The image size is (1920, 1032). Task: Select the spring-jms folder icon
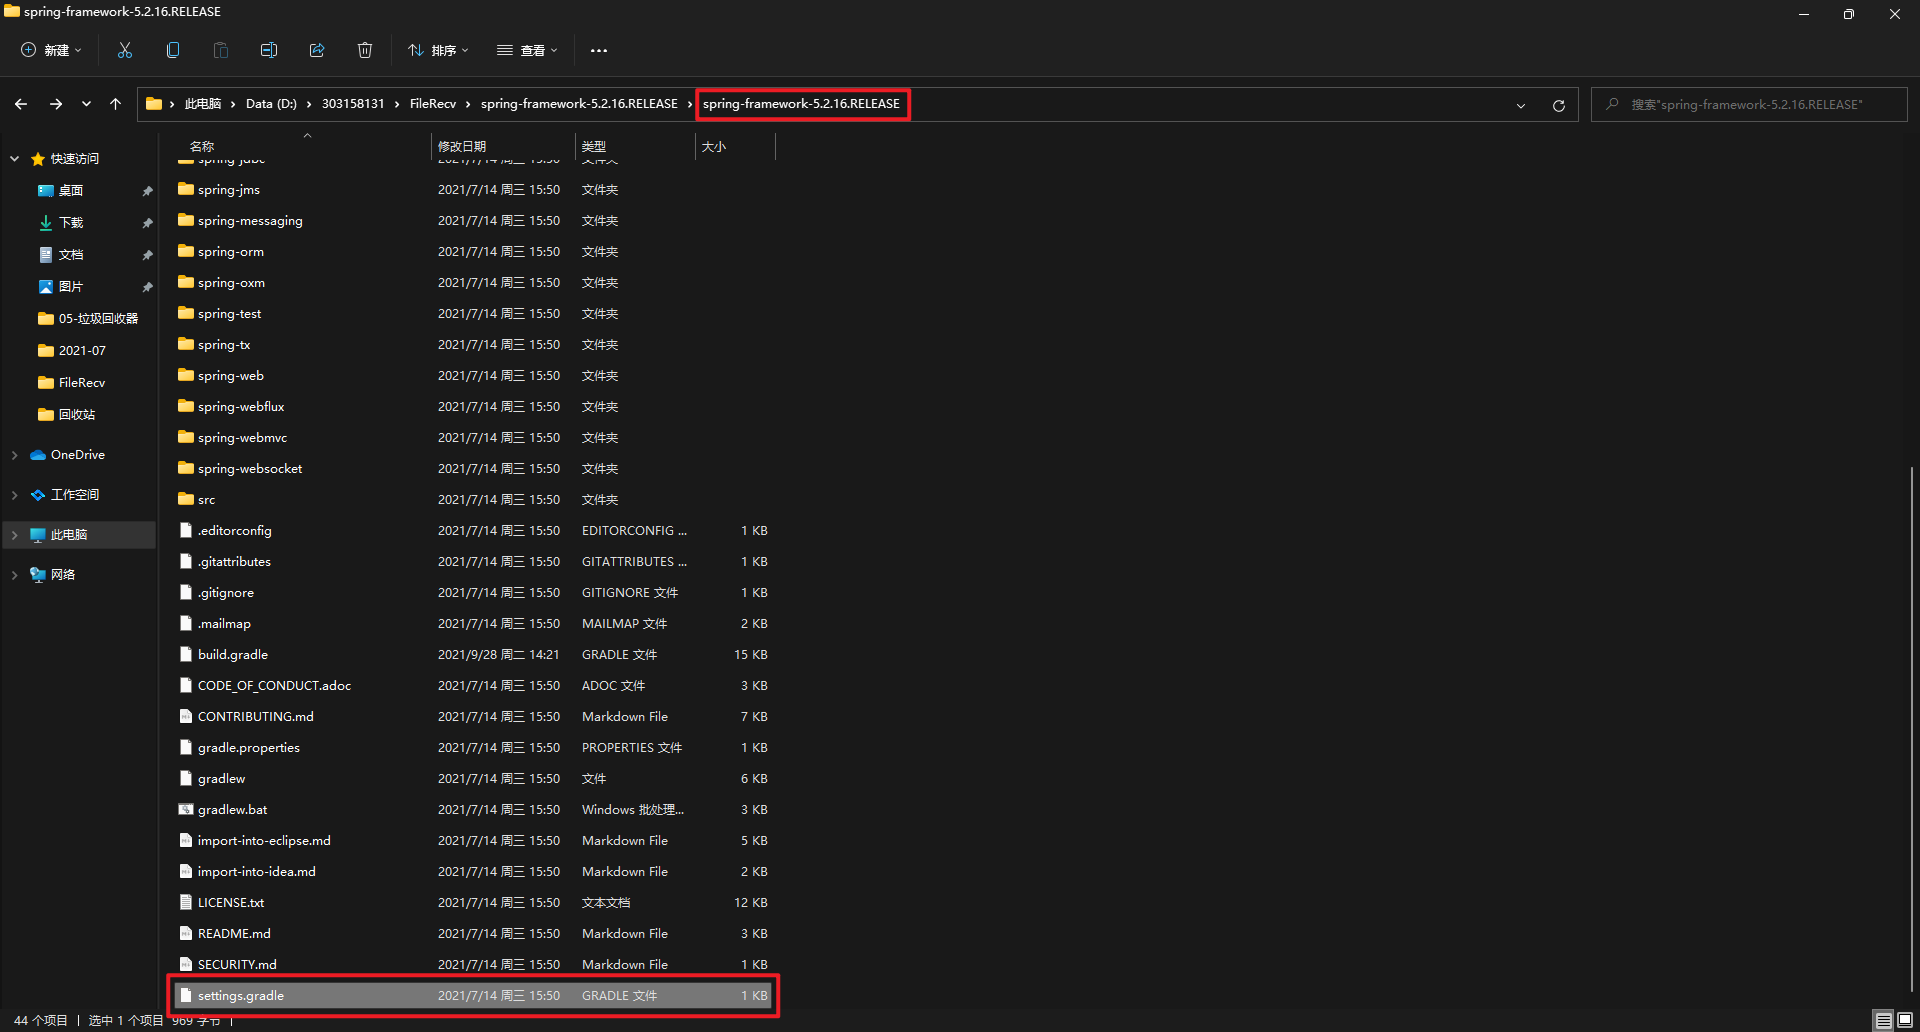tap(186, 189)
